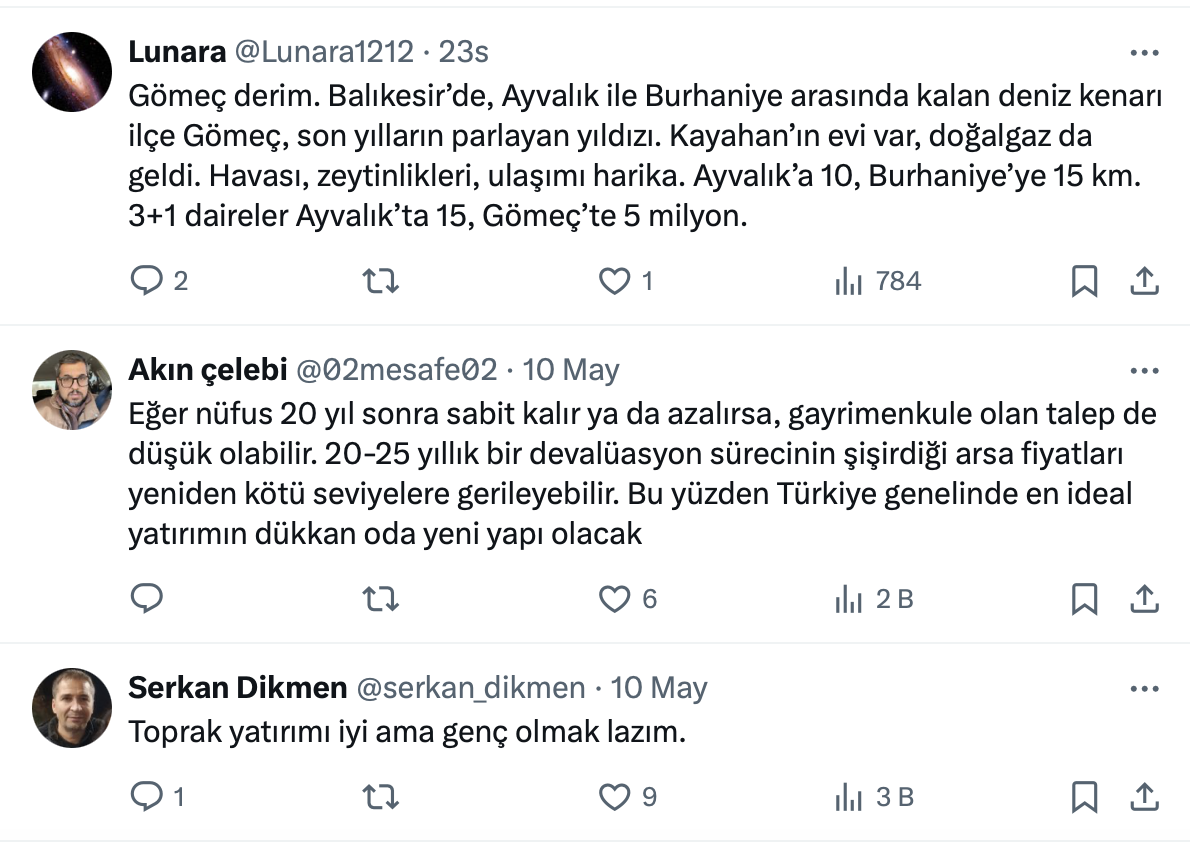
Task: Retweet Akın çelebi's post
Action: pos(380,599)
